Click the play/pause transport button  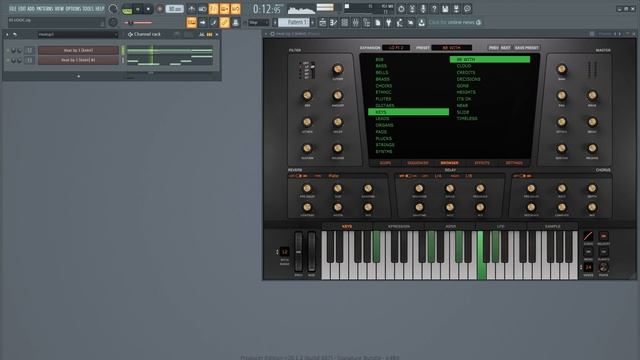[138, 9]
